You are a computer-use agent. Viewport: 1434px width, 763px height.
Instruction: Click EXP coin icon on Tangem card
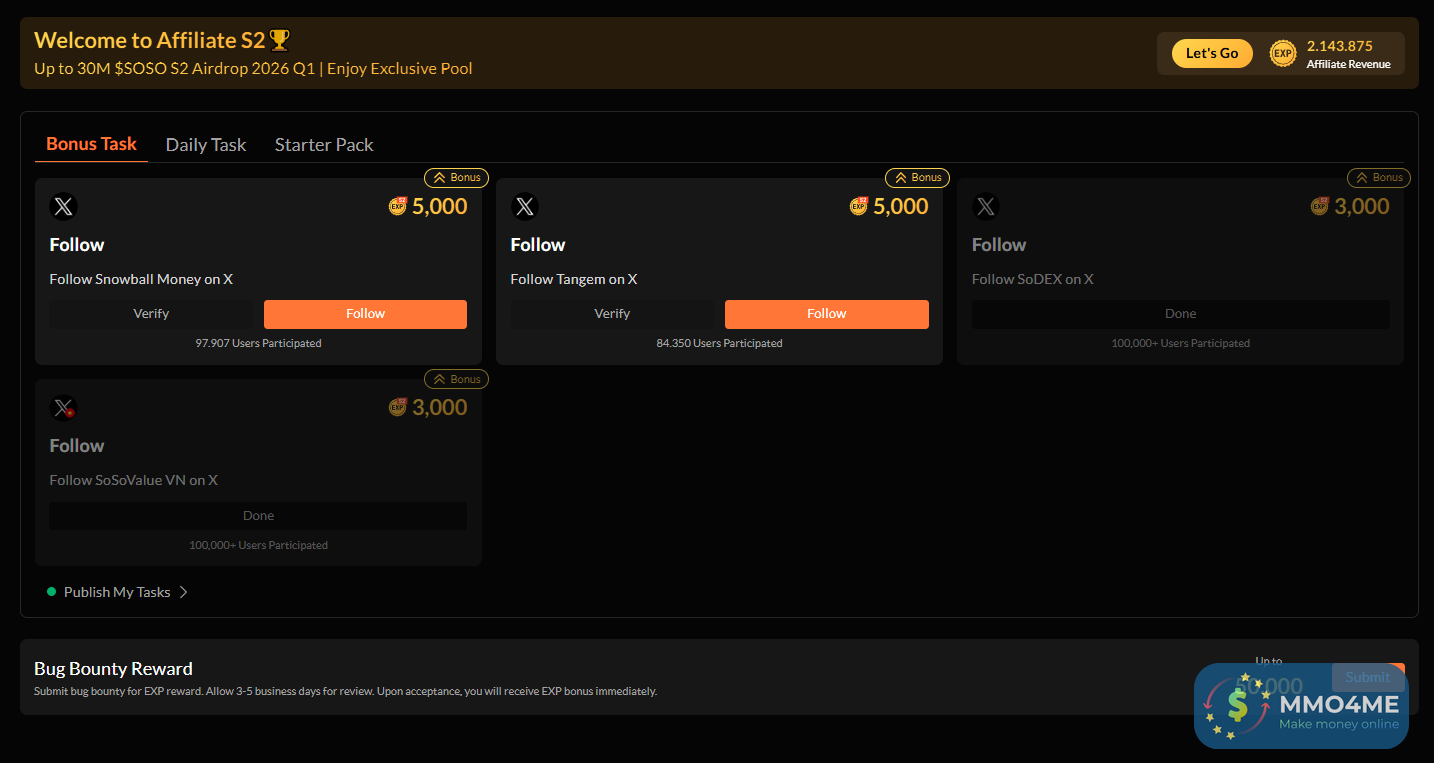(x=859, y=206)
